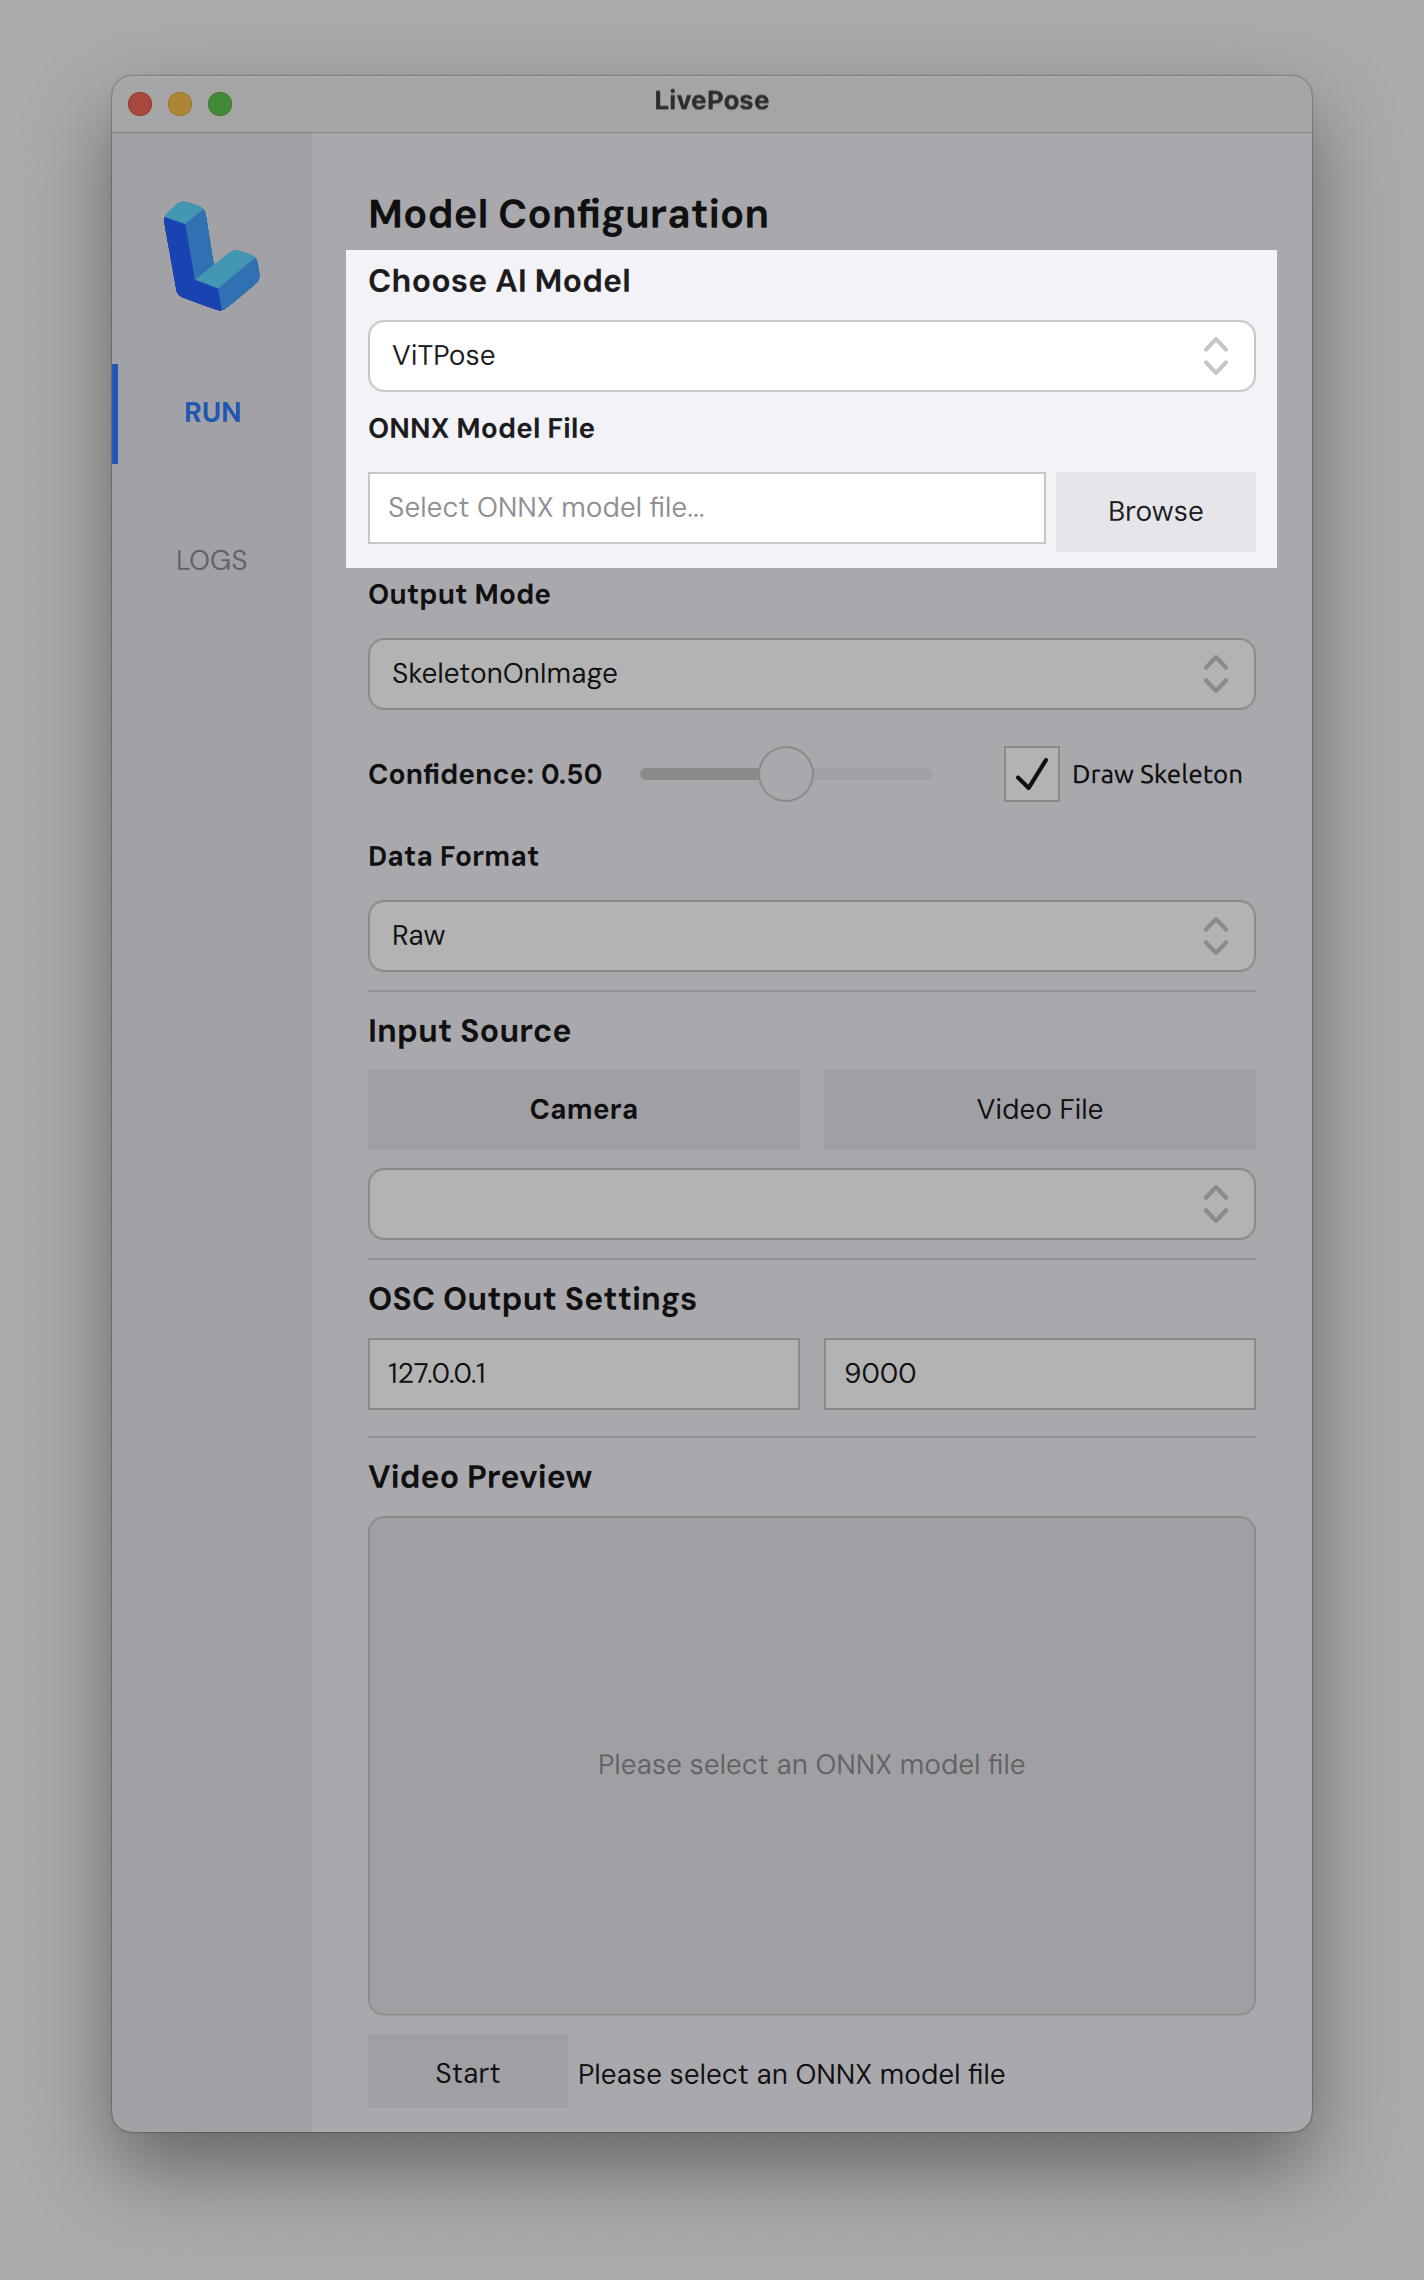The image size is (1424, 2280).
Task: Click the LivePose logo in the sidebar
Action: [x=211, y=256]
